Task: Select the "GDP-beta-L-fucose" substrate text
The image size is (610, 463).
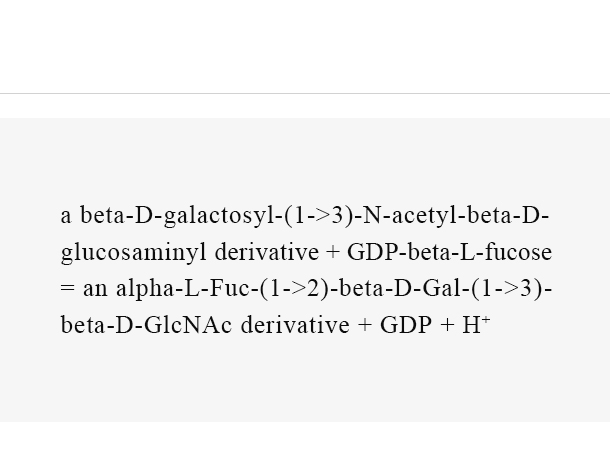Action: [449, 252]
